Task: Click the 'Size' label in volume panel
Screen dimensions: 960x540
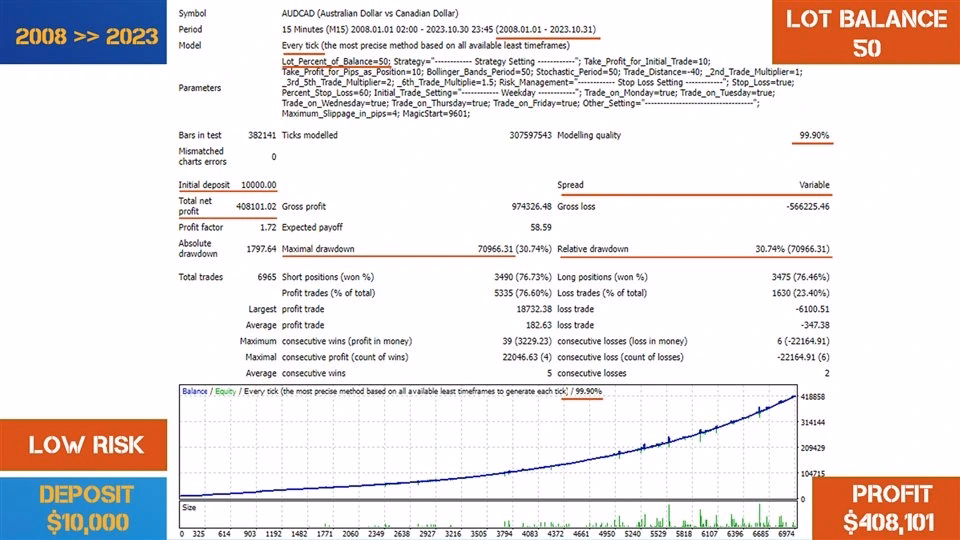Action: [188, 506]
